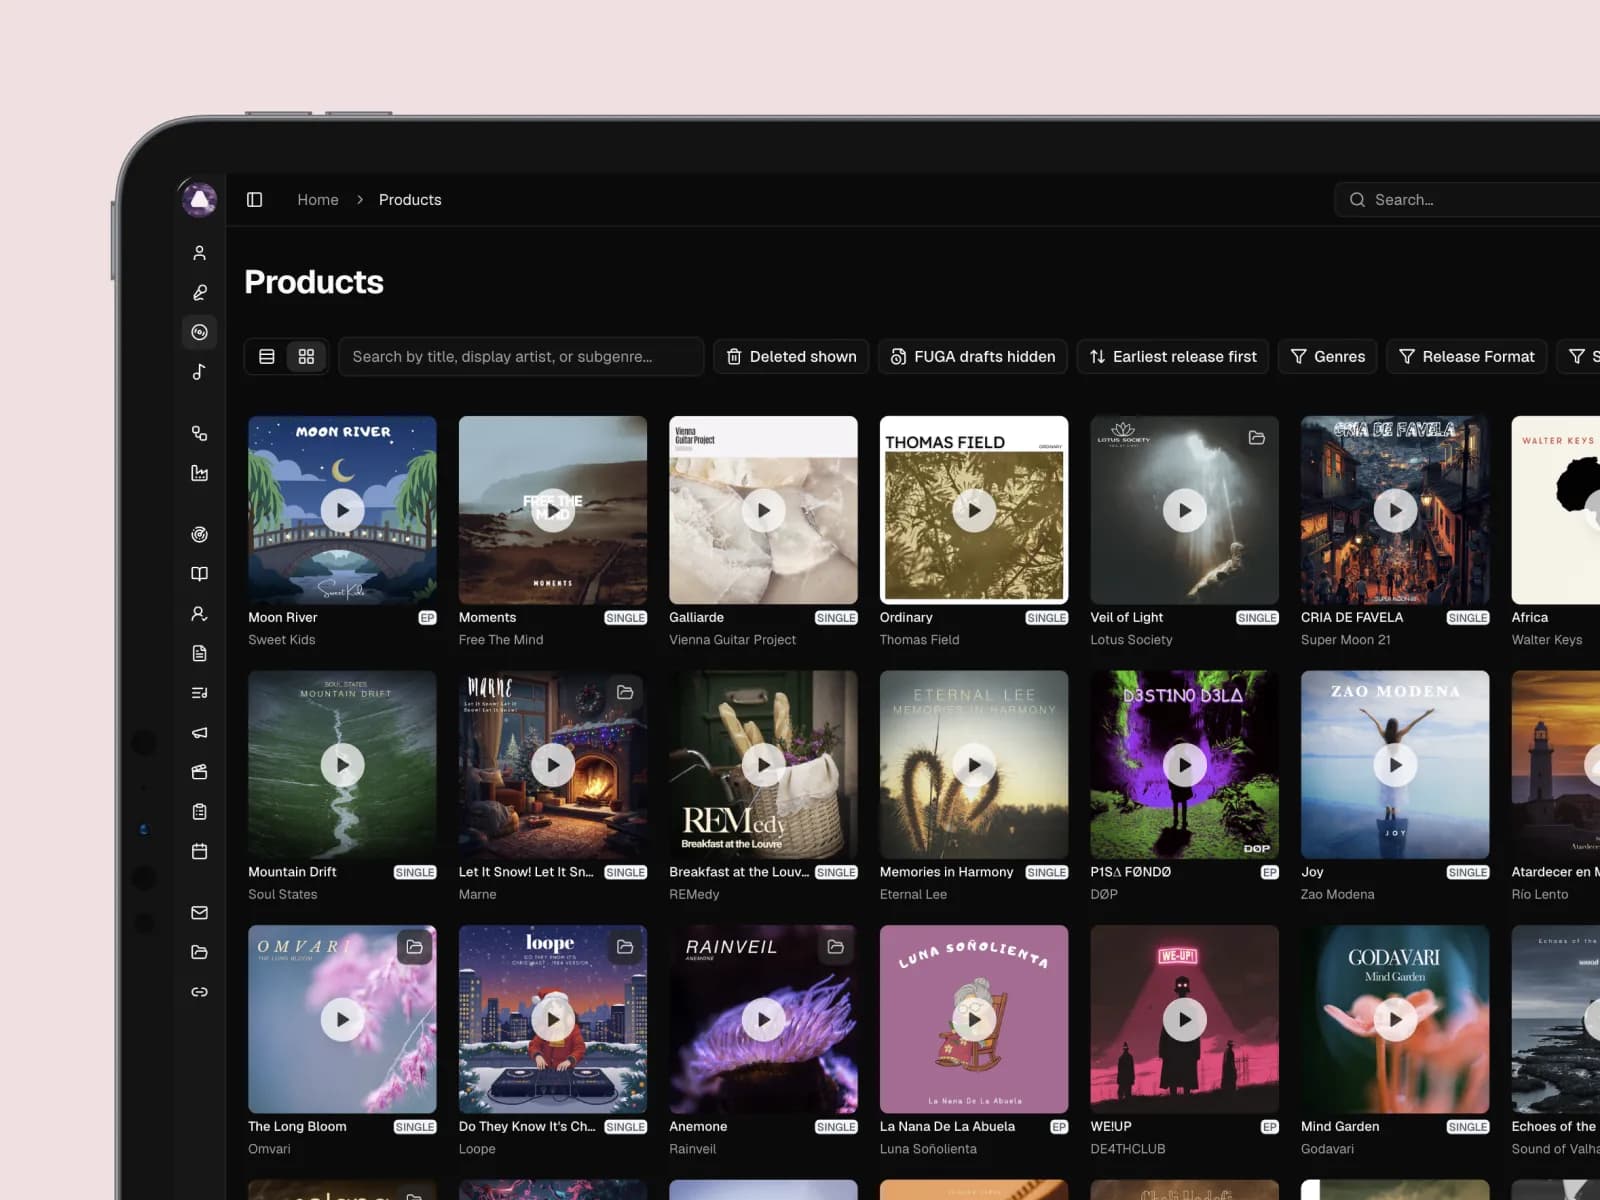Open the chain link icon in the sidebar

199,992
